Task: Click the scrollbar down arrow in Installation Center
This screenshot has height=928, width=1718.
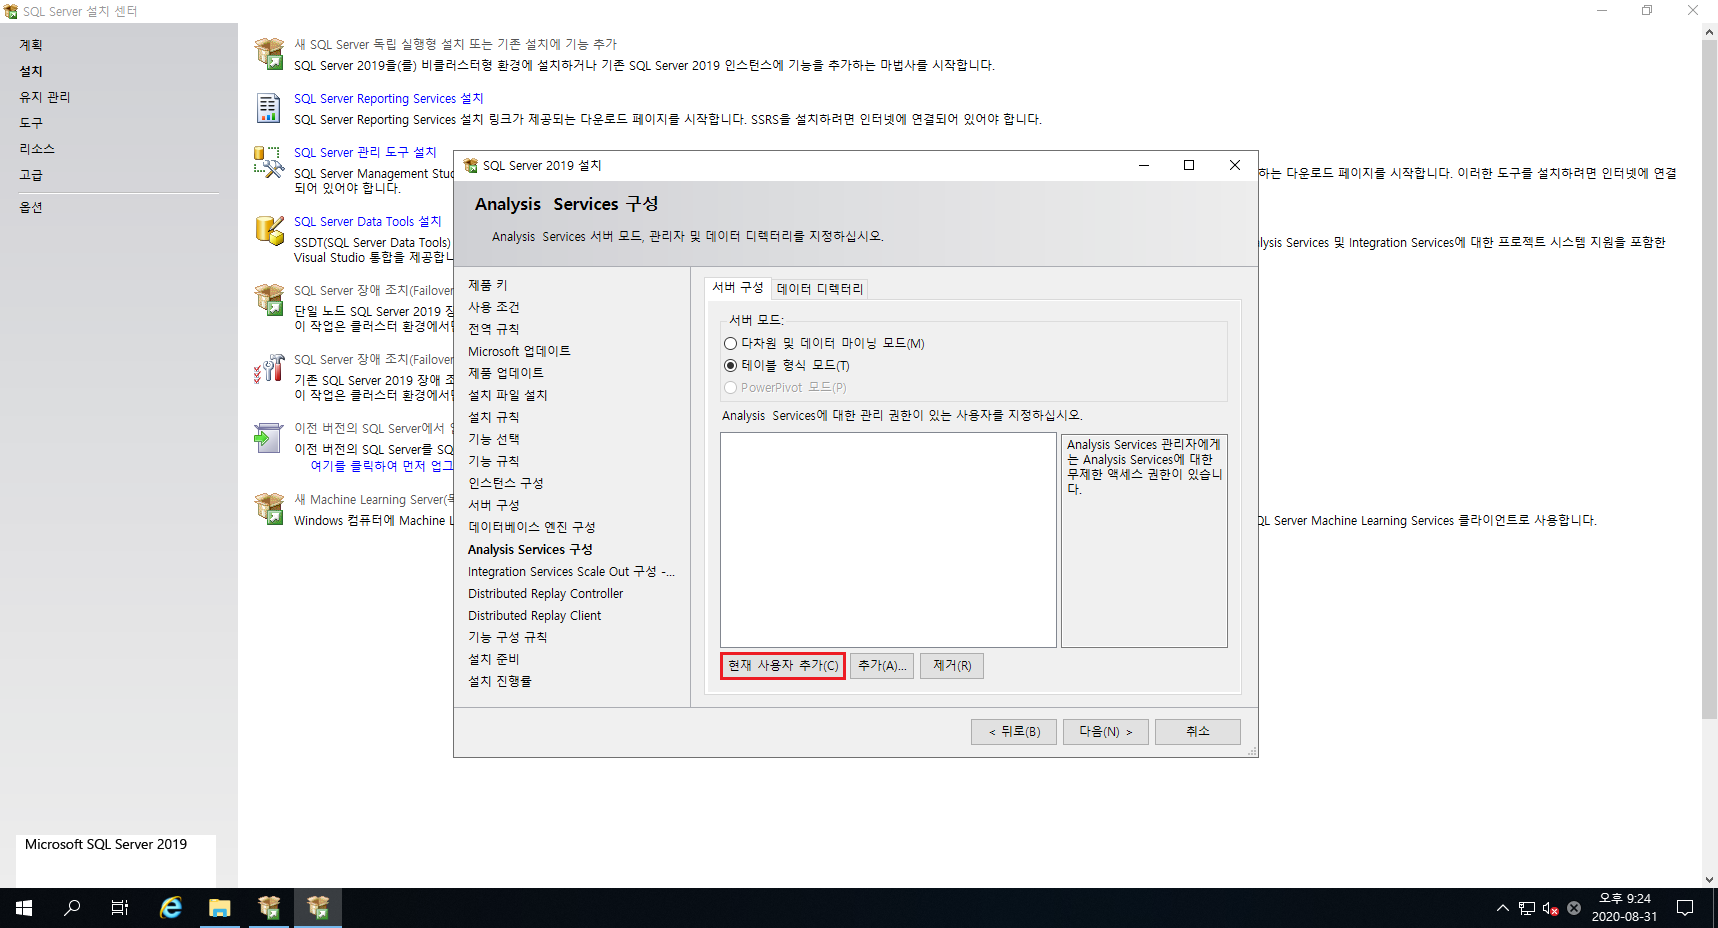Action: point(1709,880)
